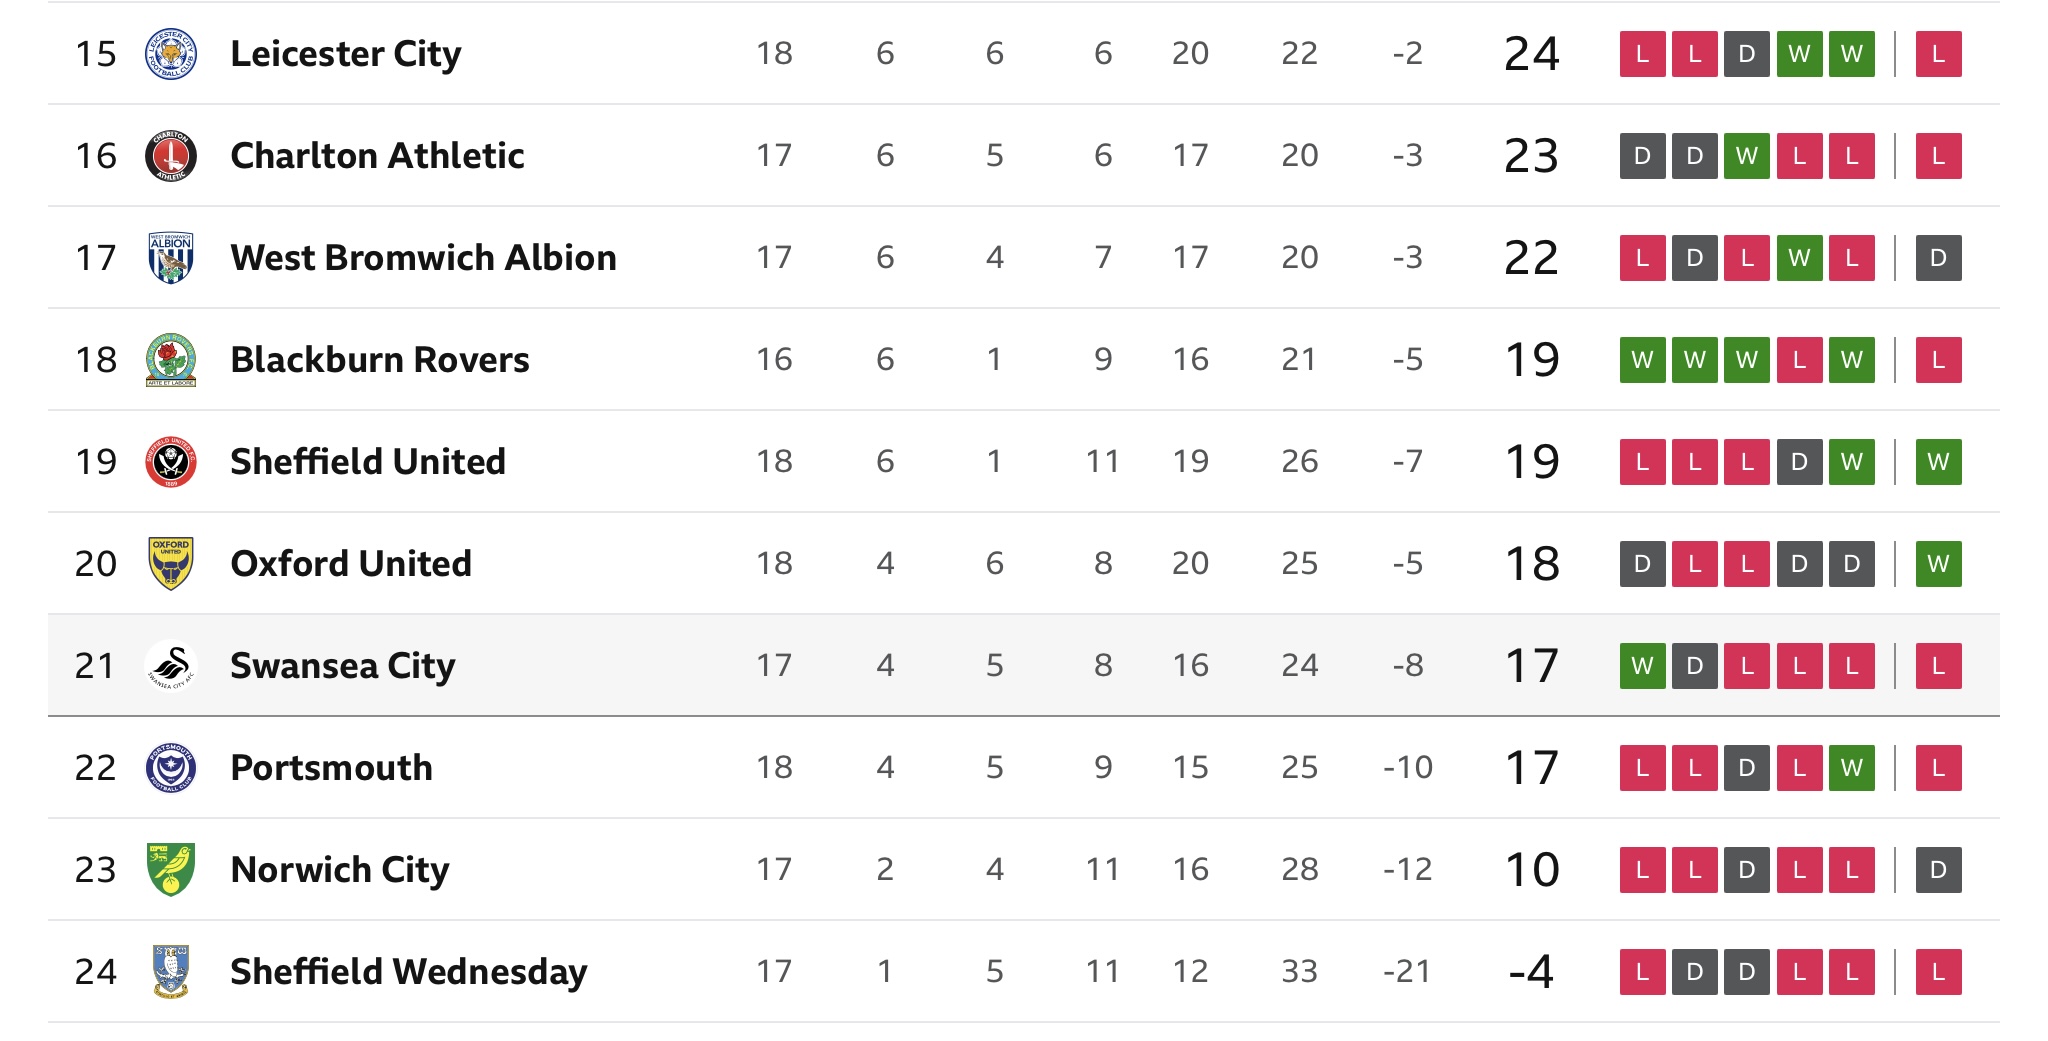Viewport: 2048px width, 1041px height.
Task: Click the Charlton Athletic club badge
Action: point(171,156)
